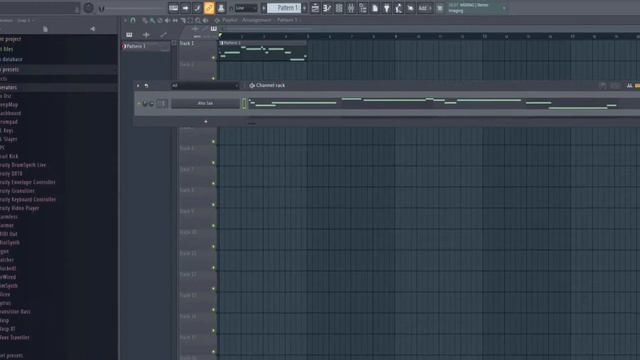Open the Line snap dropdown
640x360 pixels.
point(246,8)
